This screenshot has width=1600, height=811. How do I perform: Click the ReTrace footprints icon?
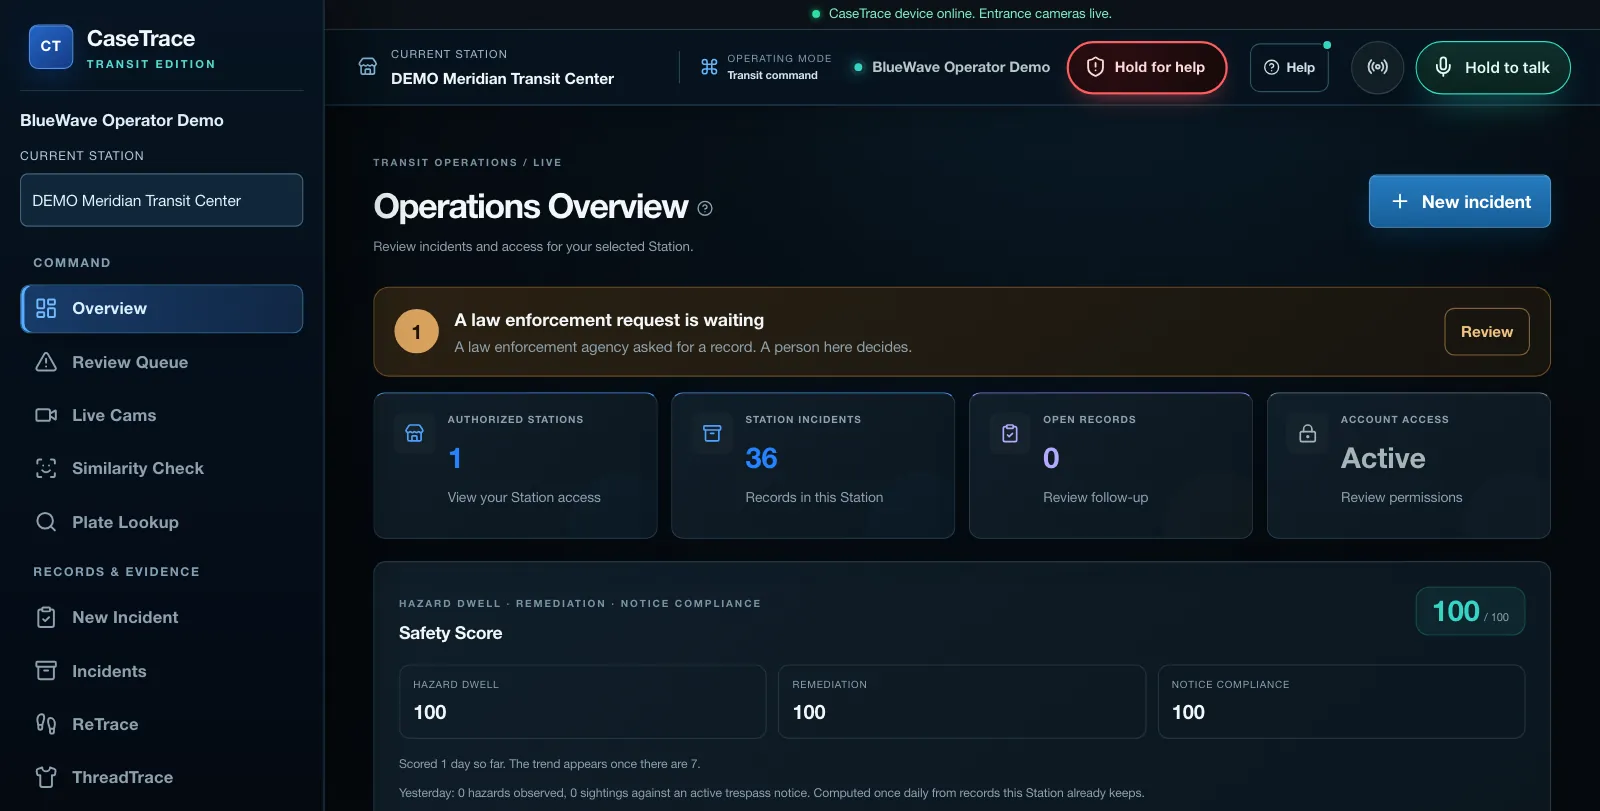point(46,724)
